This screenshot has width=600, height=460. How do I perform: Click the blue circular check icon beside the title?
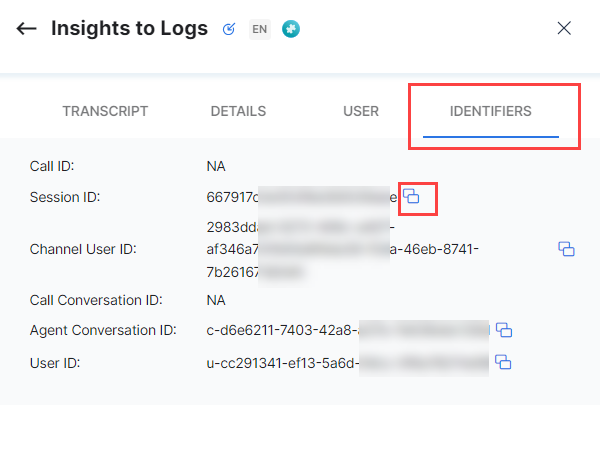coord(228,29)
